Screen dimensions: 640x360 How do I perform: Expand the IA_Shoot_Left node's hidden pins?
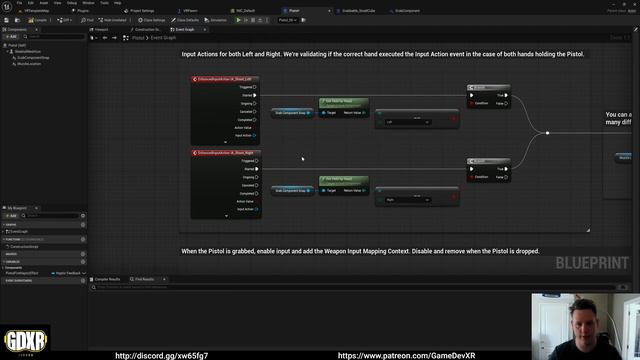click(225, 142)
